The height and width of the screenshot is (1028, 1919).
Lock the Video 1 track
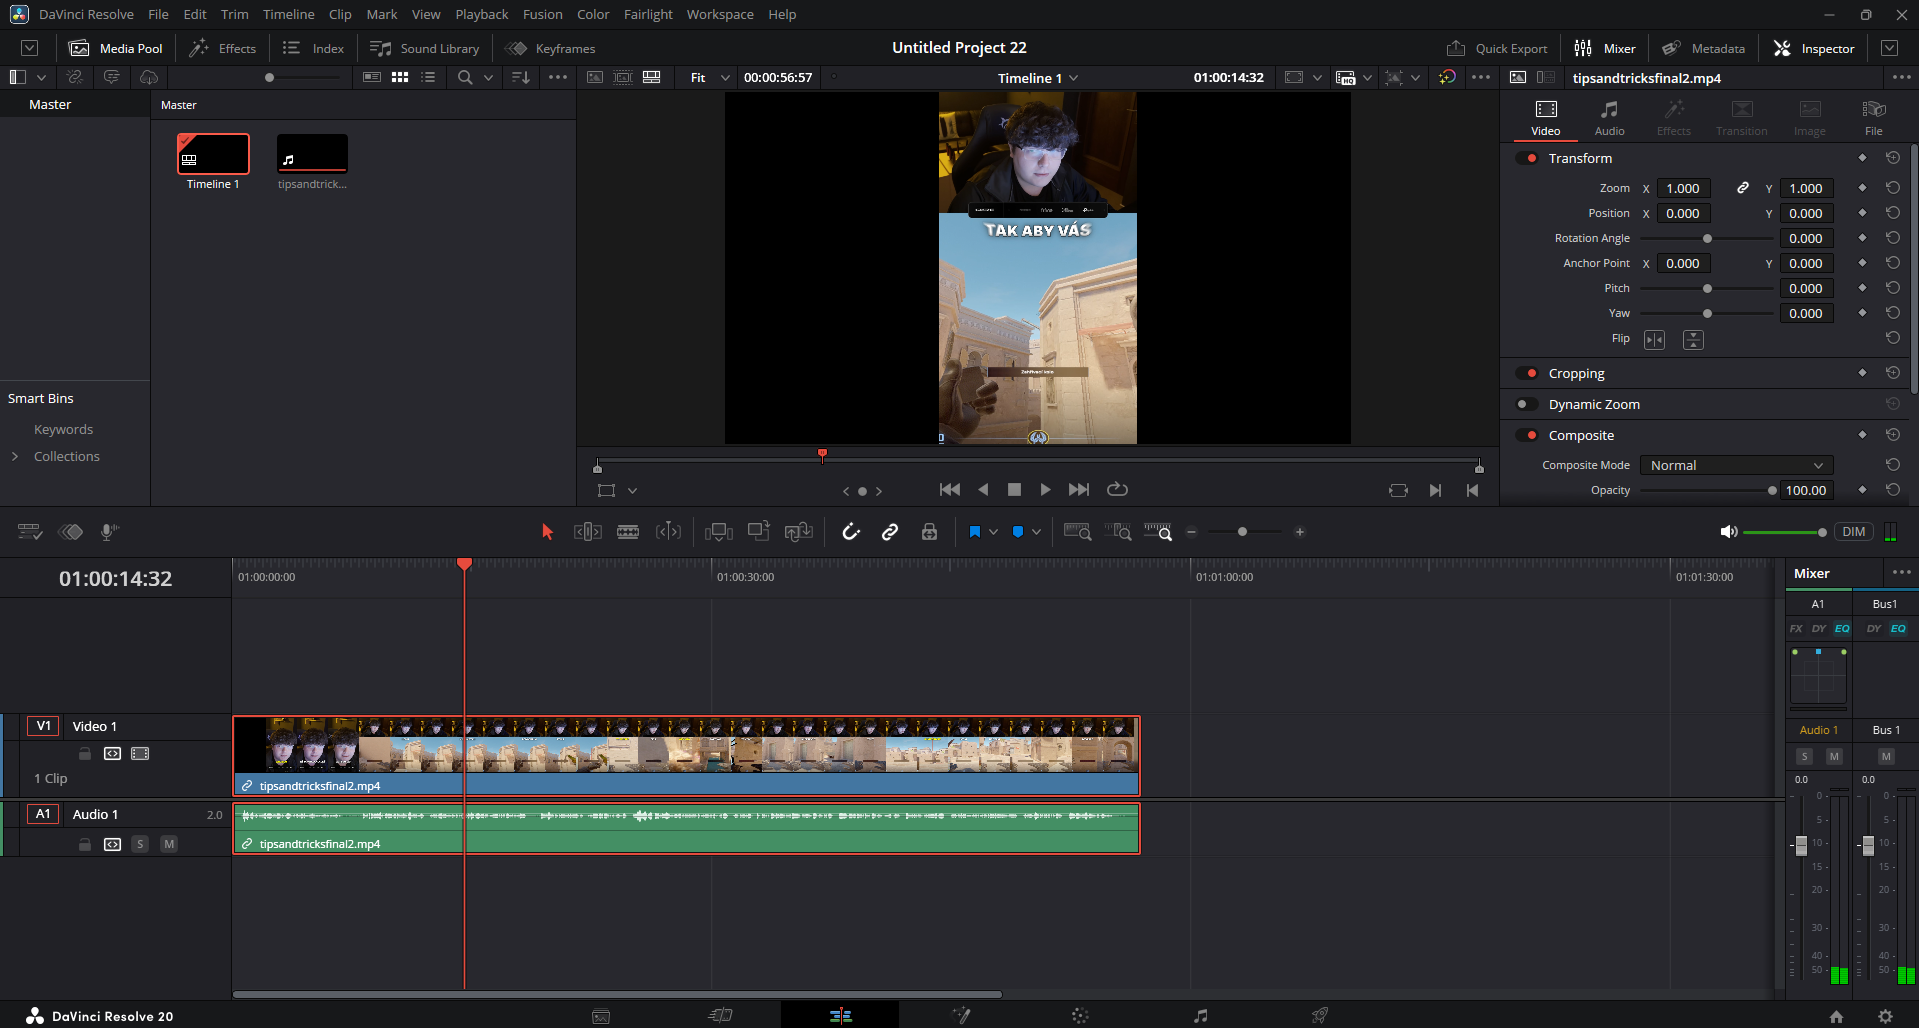pyautogui.click(x=85, y=754)
